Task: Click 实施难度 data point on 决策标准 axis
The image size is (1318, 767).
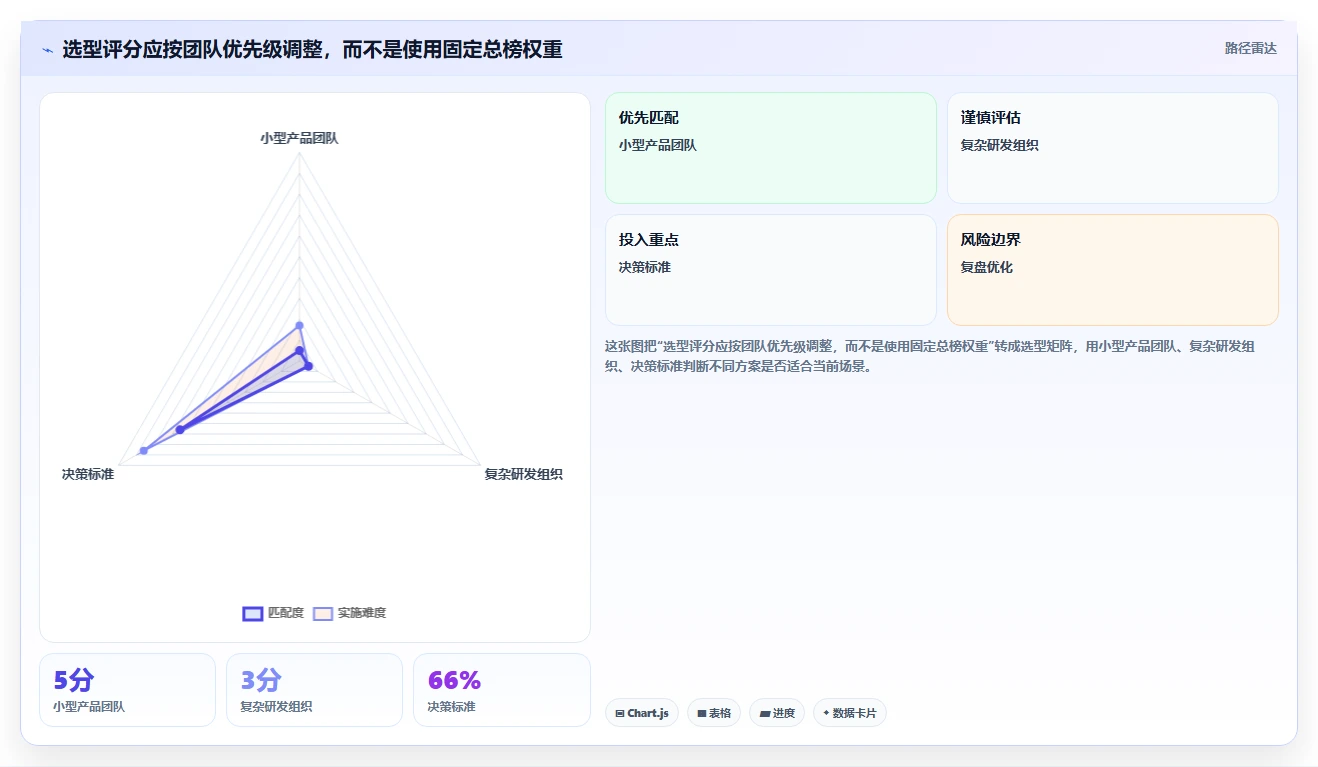Action: 144,451
